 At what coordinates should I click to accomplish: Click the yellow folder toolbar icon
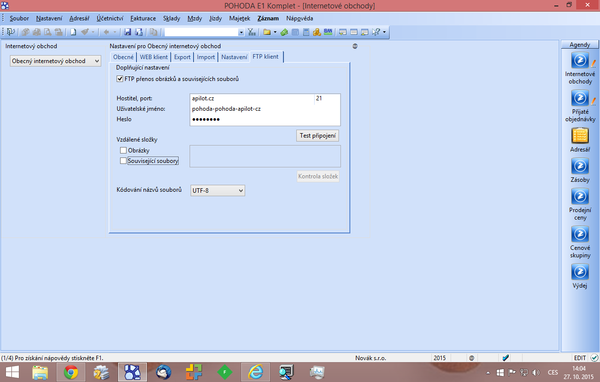pyautogui.click(x=267, y=32)
